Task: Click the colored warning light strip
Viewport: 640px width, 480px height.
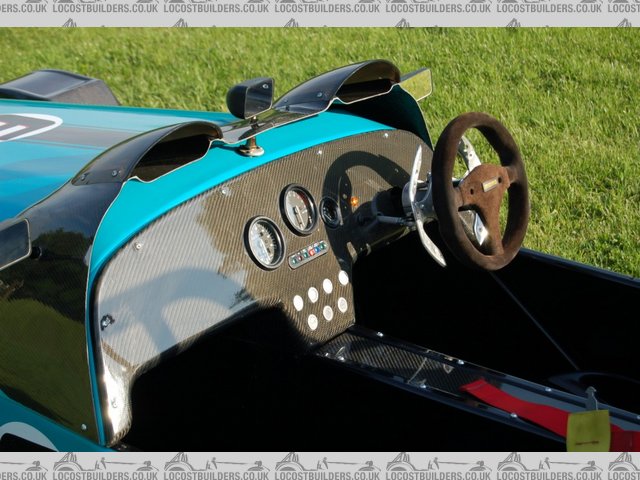Action: click(308, 254)
